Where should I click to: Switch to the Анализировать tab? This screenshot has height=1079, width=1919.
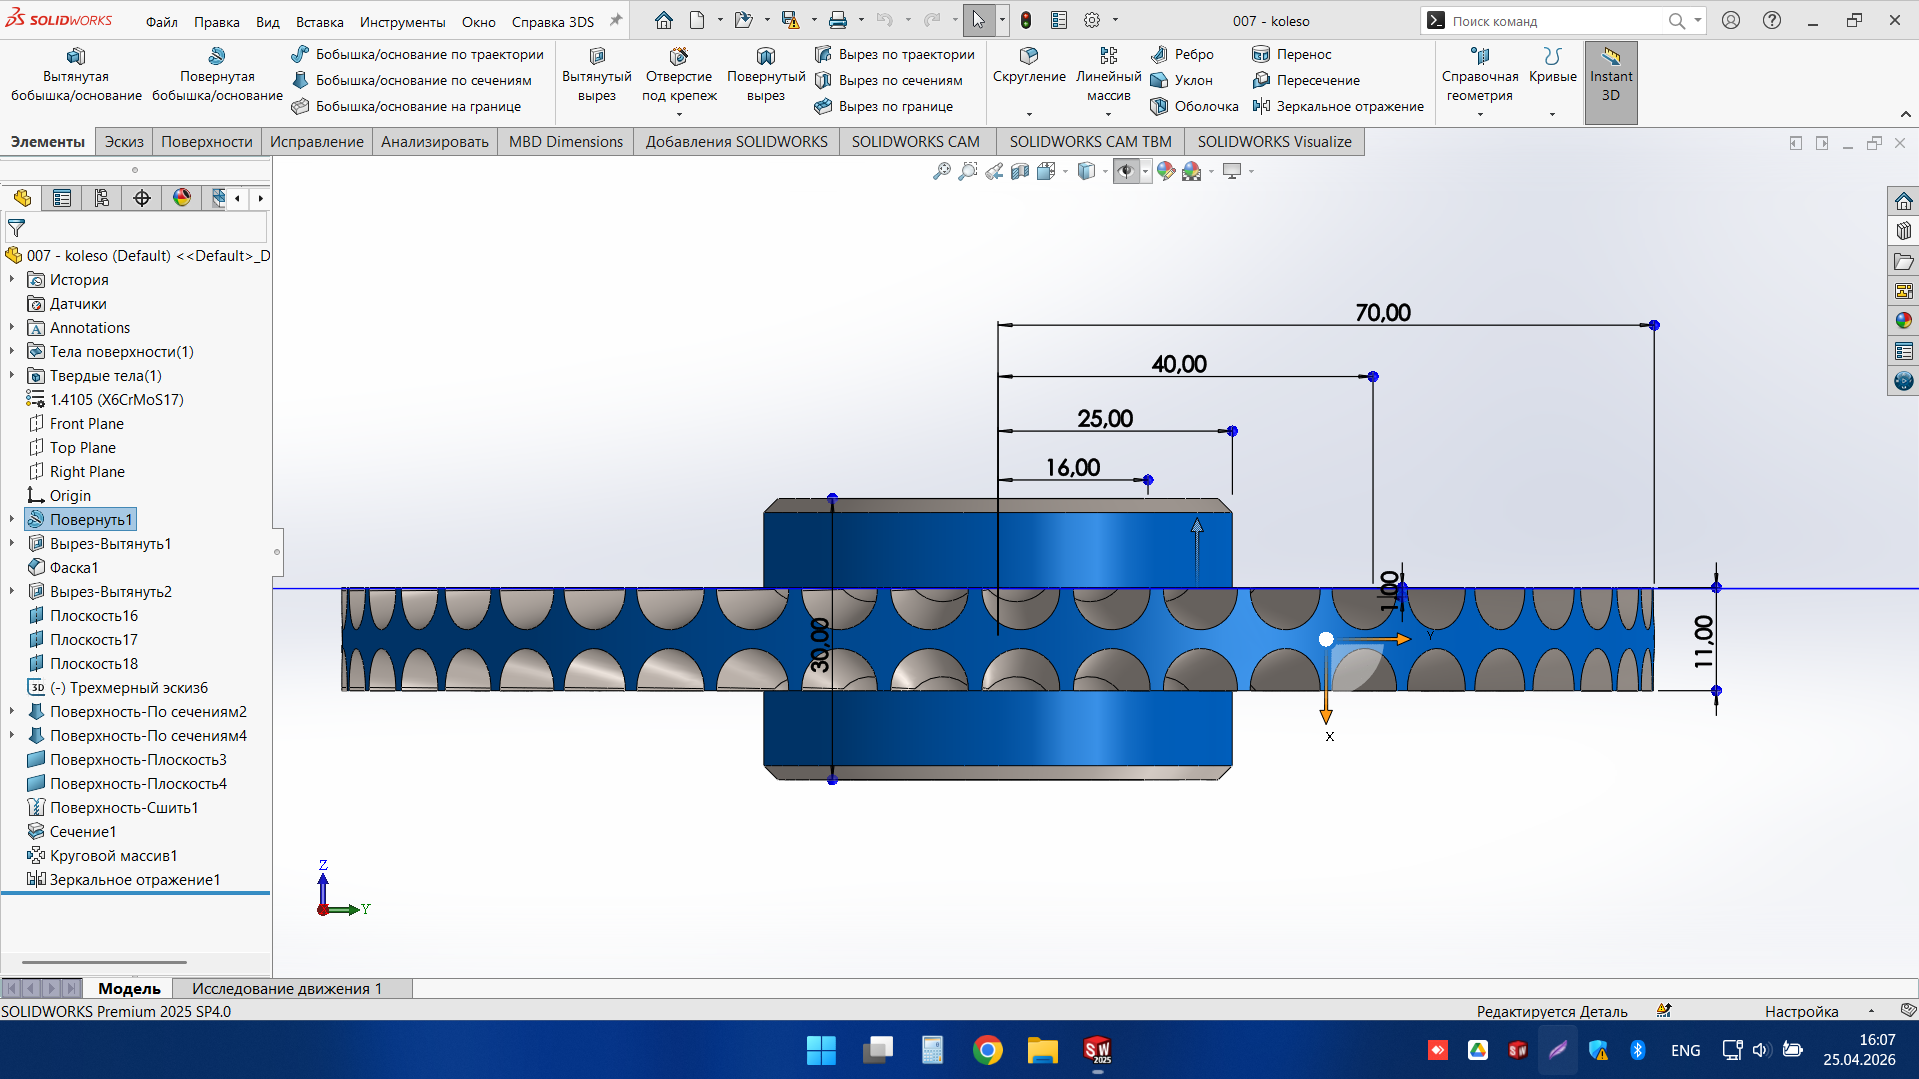434,142
